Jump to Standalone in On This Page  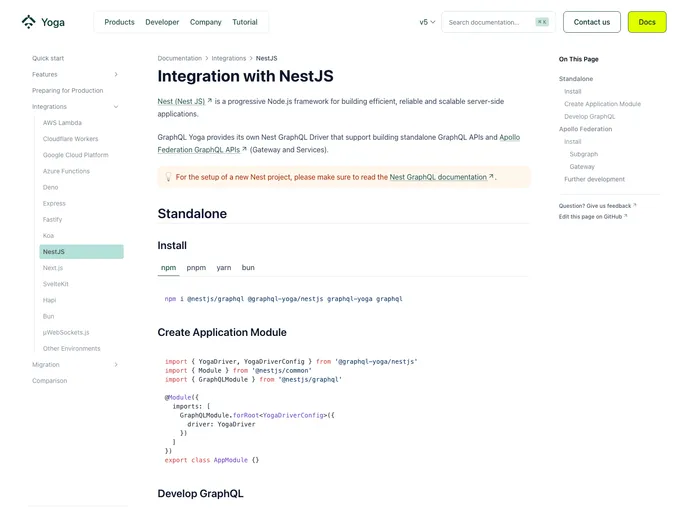pos(576,79)
